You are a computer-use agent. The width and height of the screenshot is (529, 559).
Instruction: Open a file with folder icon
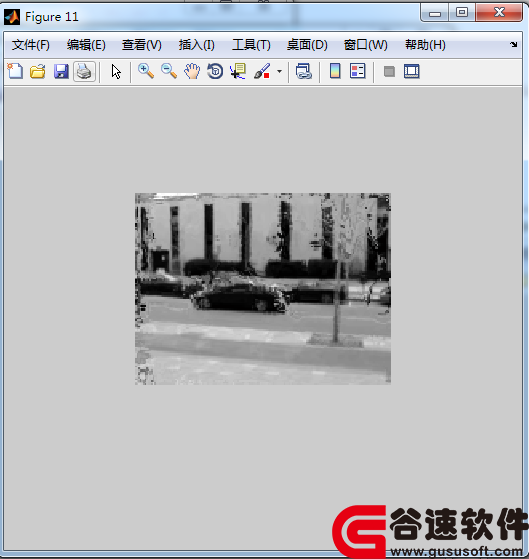point(37,72)
